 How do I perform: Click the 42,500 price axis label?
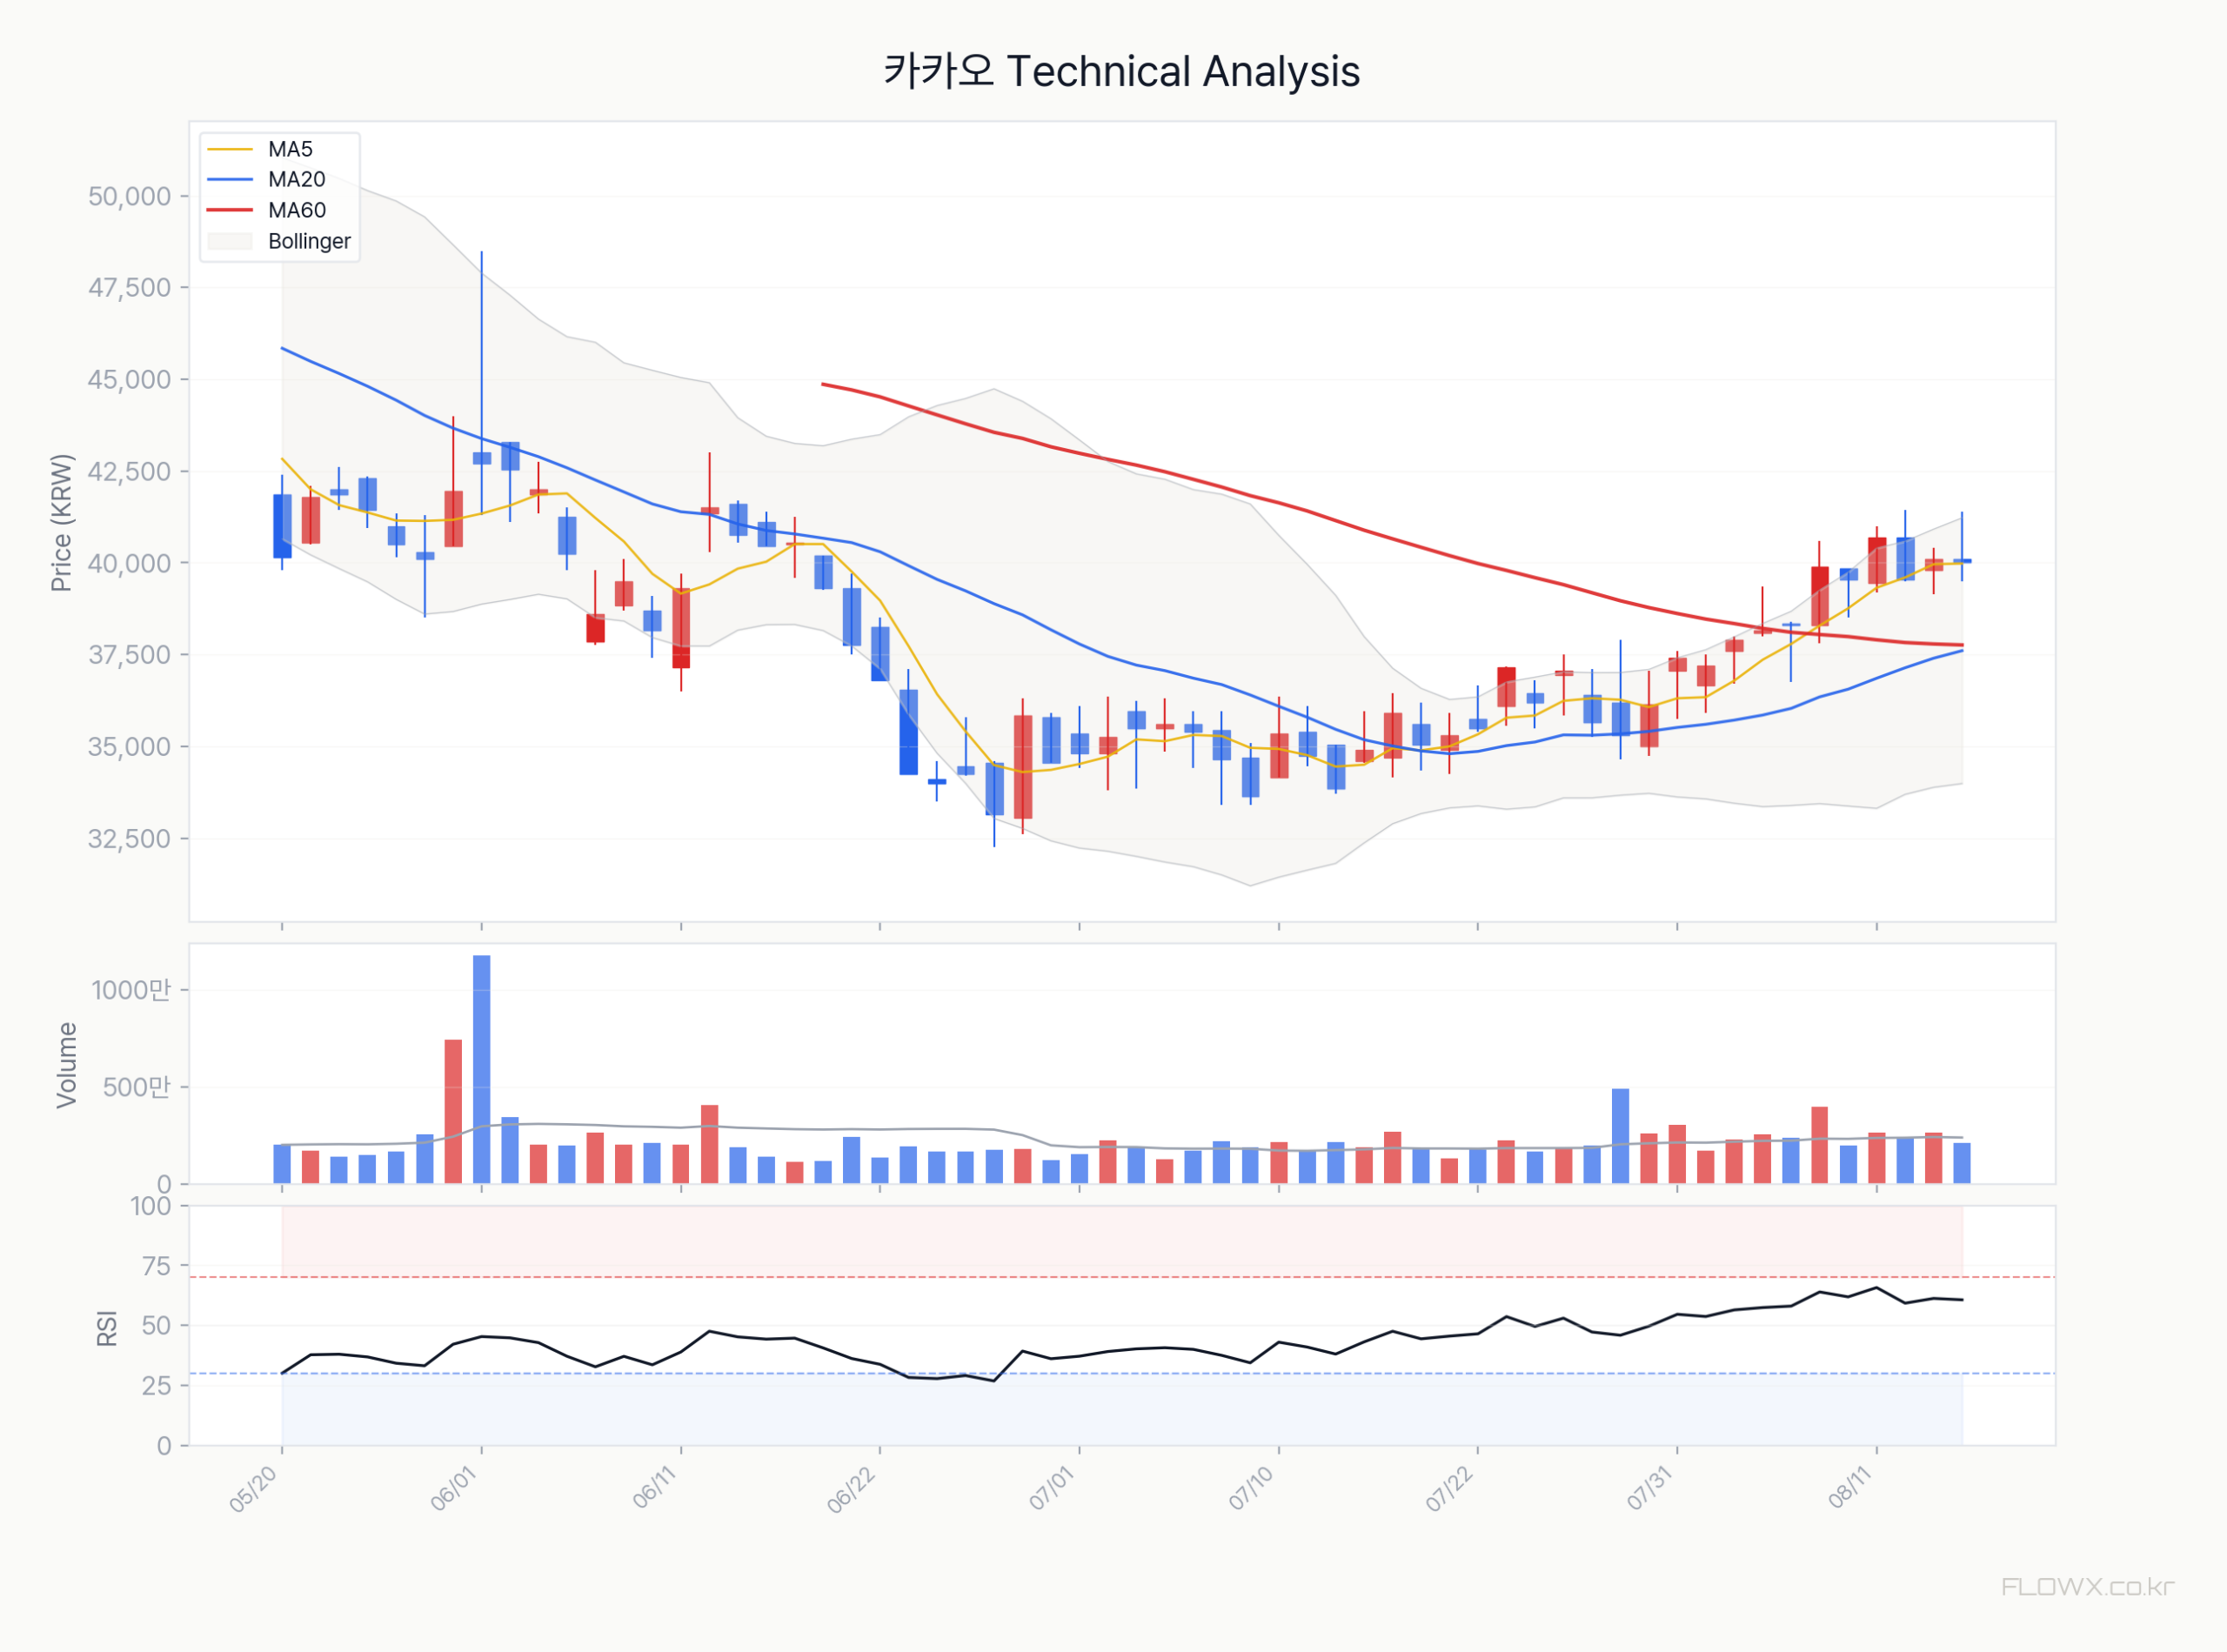click(129, 471)
